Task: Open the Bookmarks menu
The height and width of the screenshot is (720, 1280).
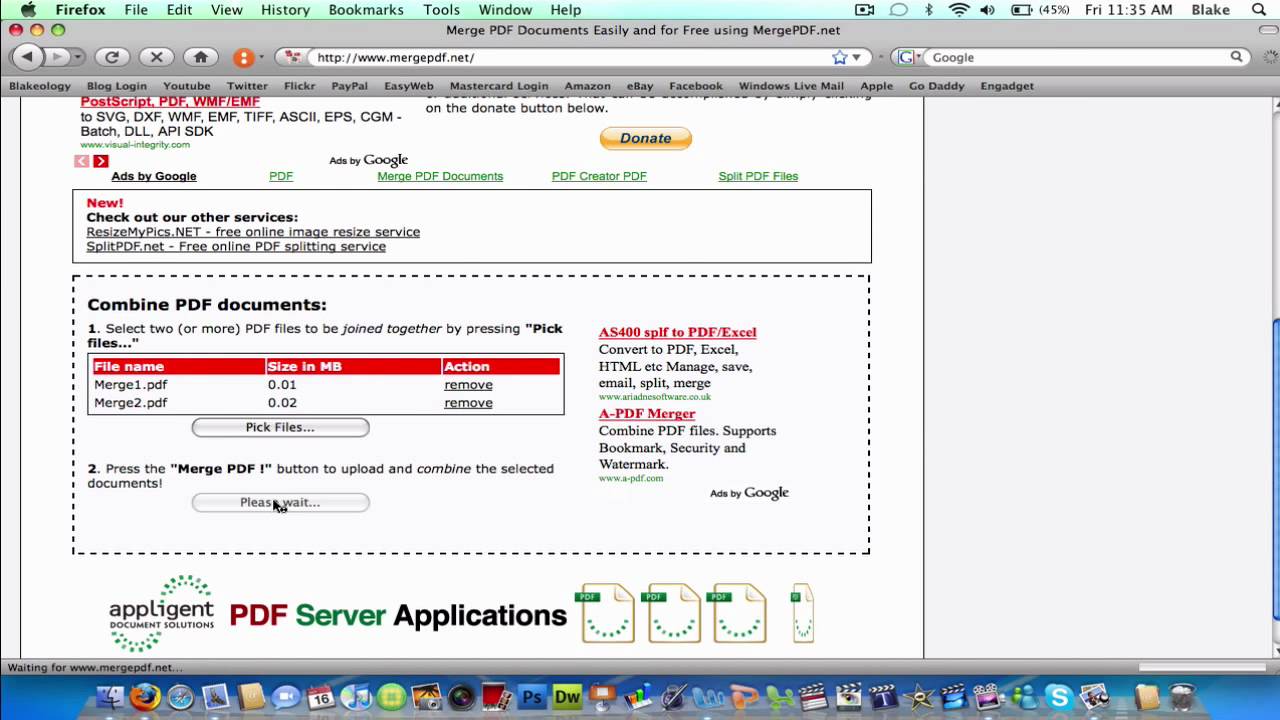Action: coord(366,10)
